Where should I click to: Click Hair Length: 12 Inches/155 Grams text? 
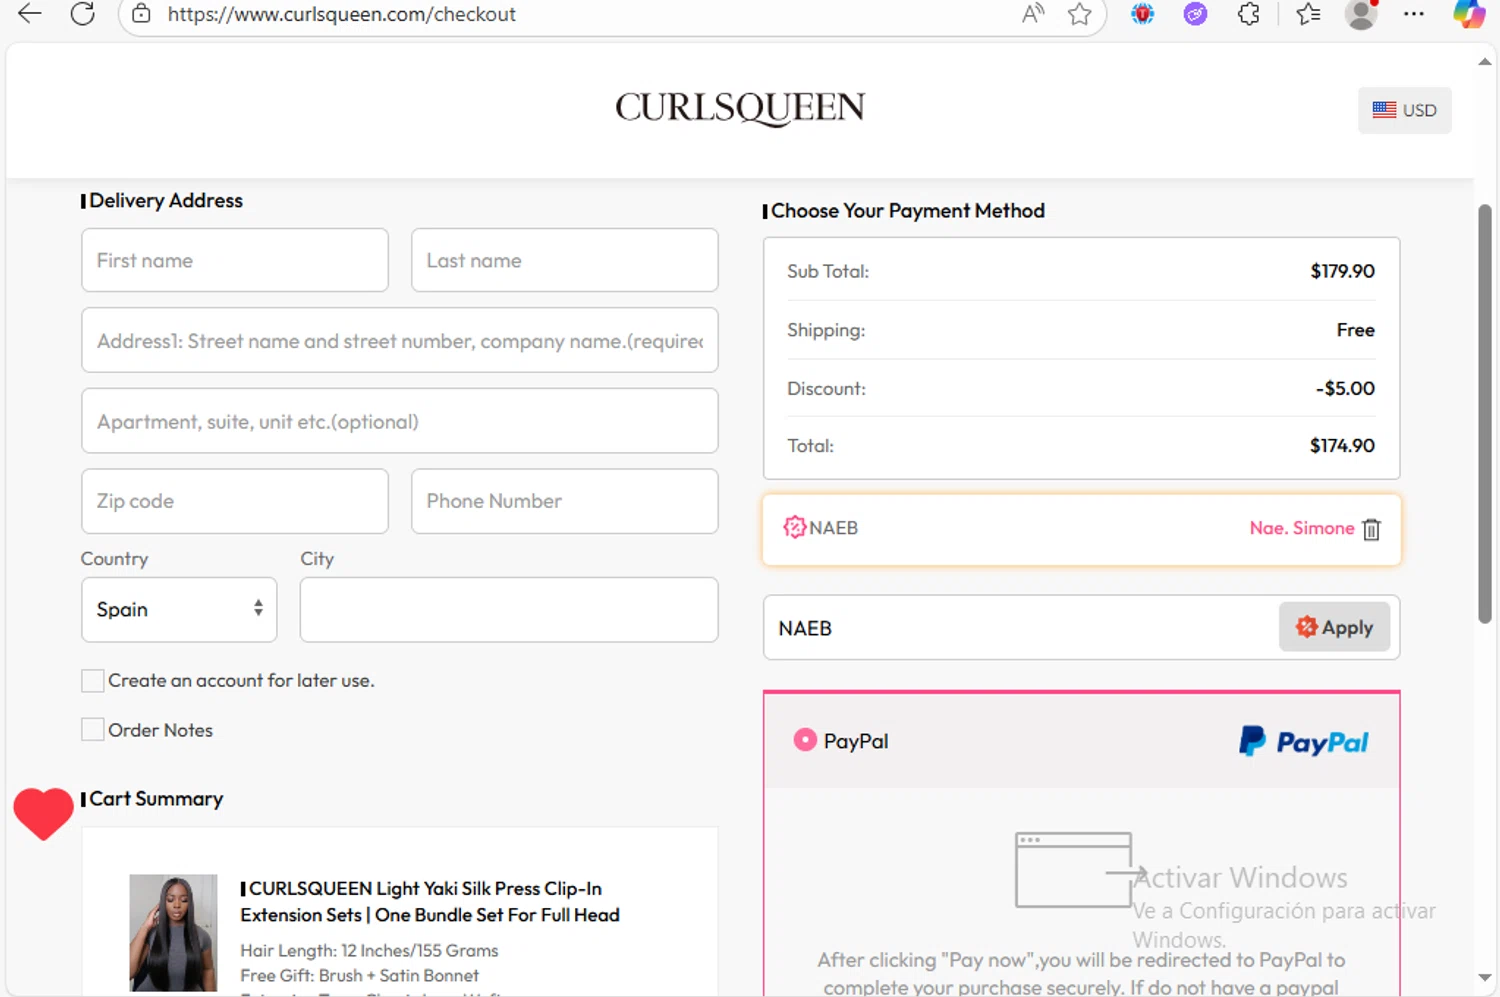coord(369,950)
